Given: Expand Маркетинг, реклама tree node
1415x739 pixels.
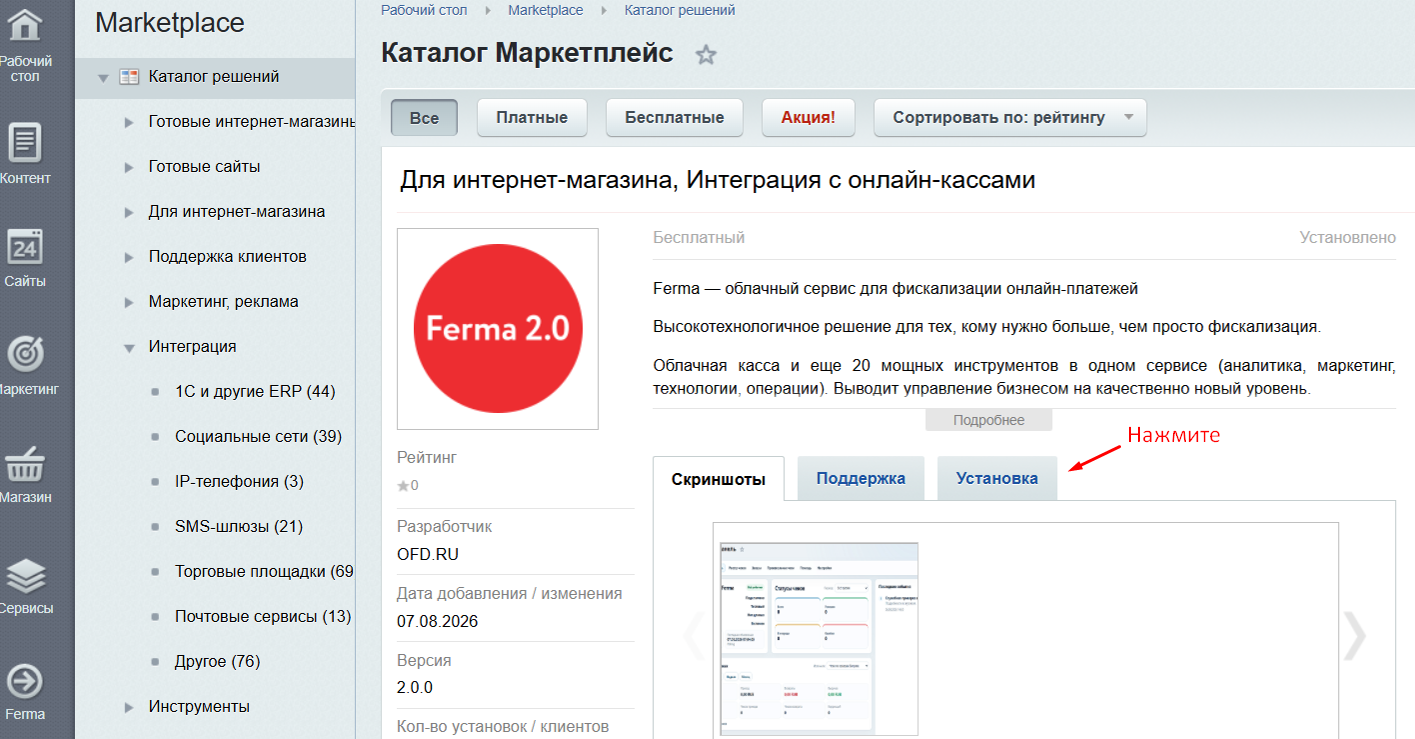Looking at the screenshot, I should [x=129, y=303].
